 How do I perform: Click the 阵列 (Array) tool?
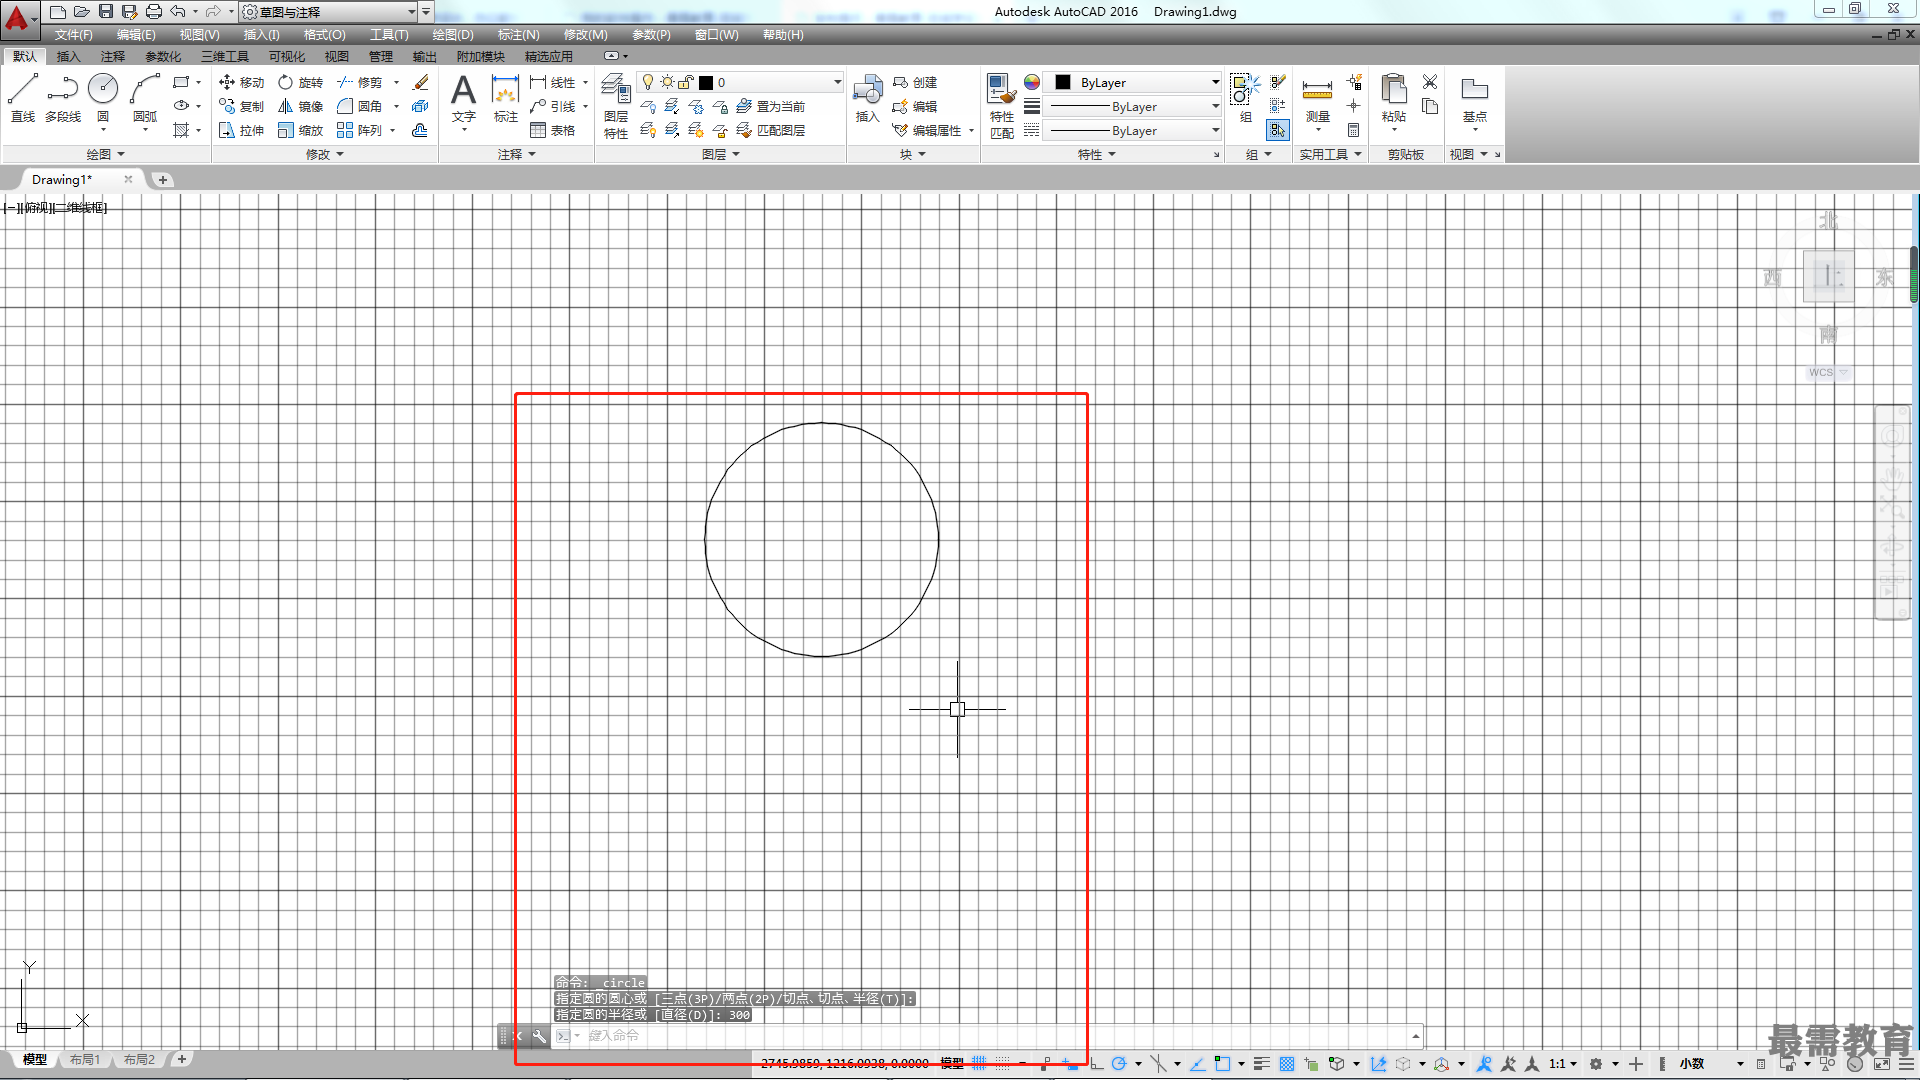(360, 130)
